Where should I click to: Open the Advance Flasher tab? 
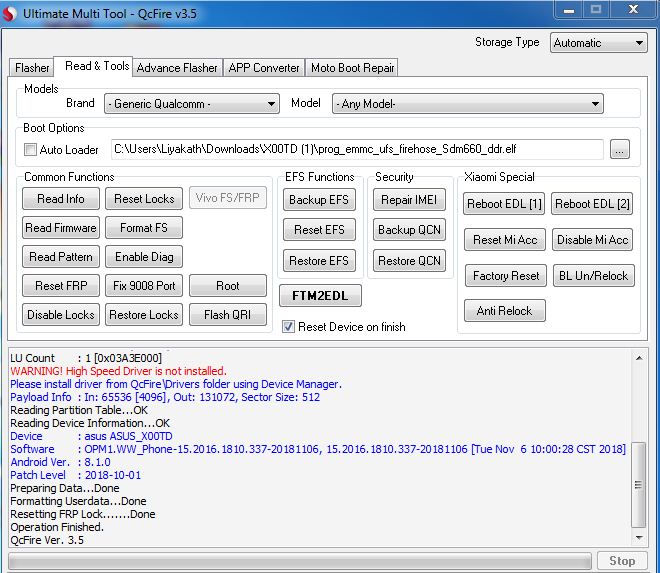point(177,67)
